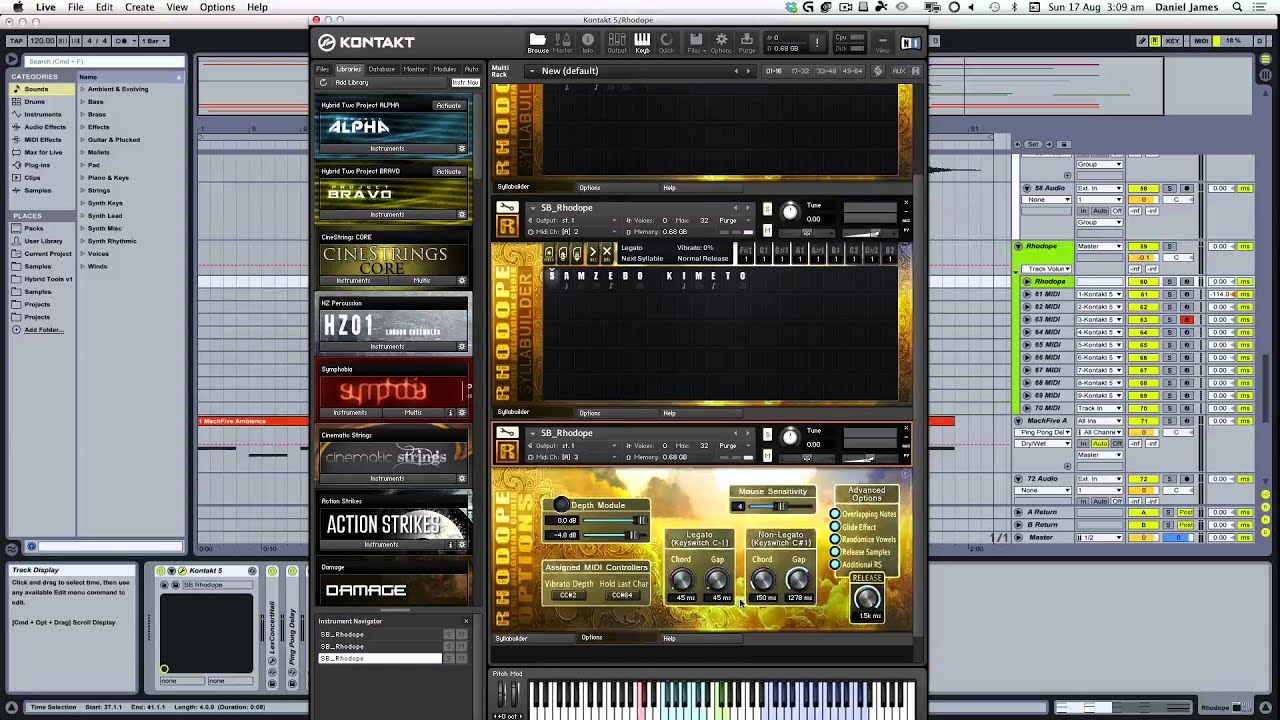Show the Output mixer section
Screen dimensions: 1280x720
(x=617, y=43)
